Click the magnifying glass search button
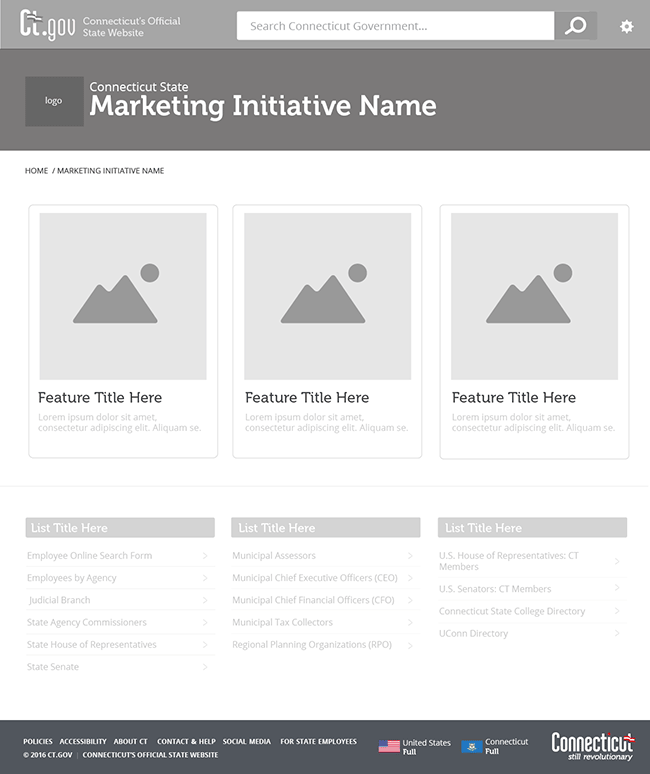Image resolution: width=650 pixels, height=774 pixels. point(575,26)
